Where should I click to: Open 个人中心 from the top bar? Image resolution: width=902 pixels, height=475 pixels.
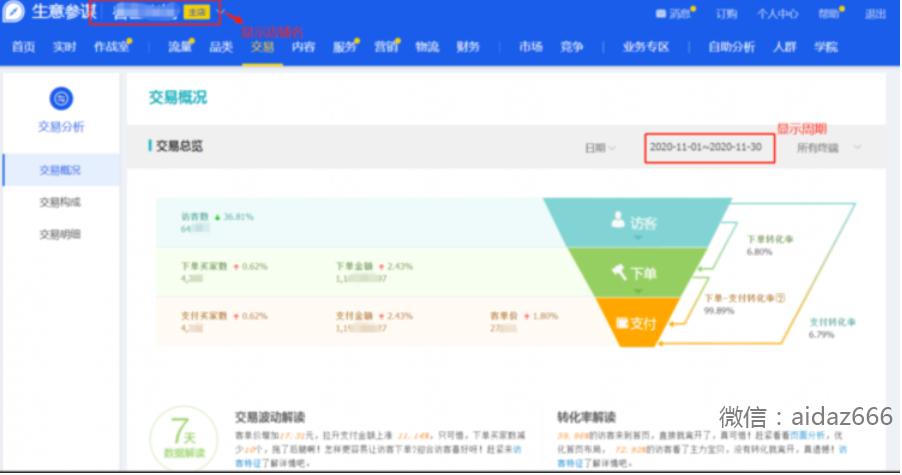(777, 14)
